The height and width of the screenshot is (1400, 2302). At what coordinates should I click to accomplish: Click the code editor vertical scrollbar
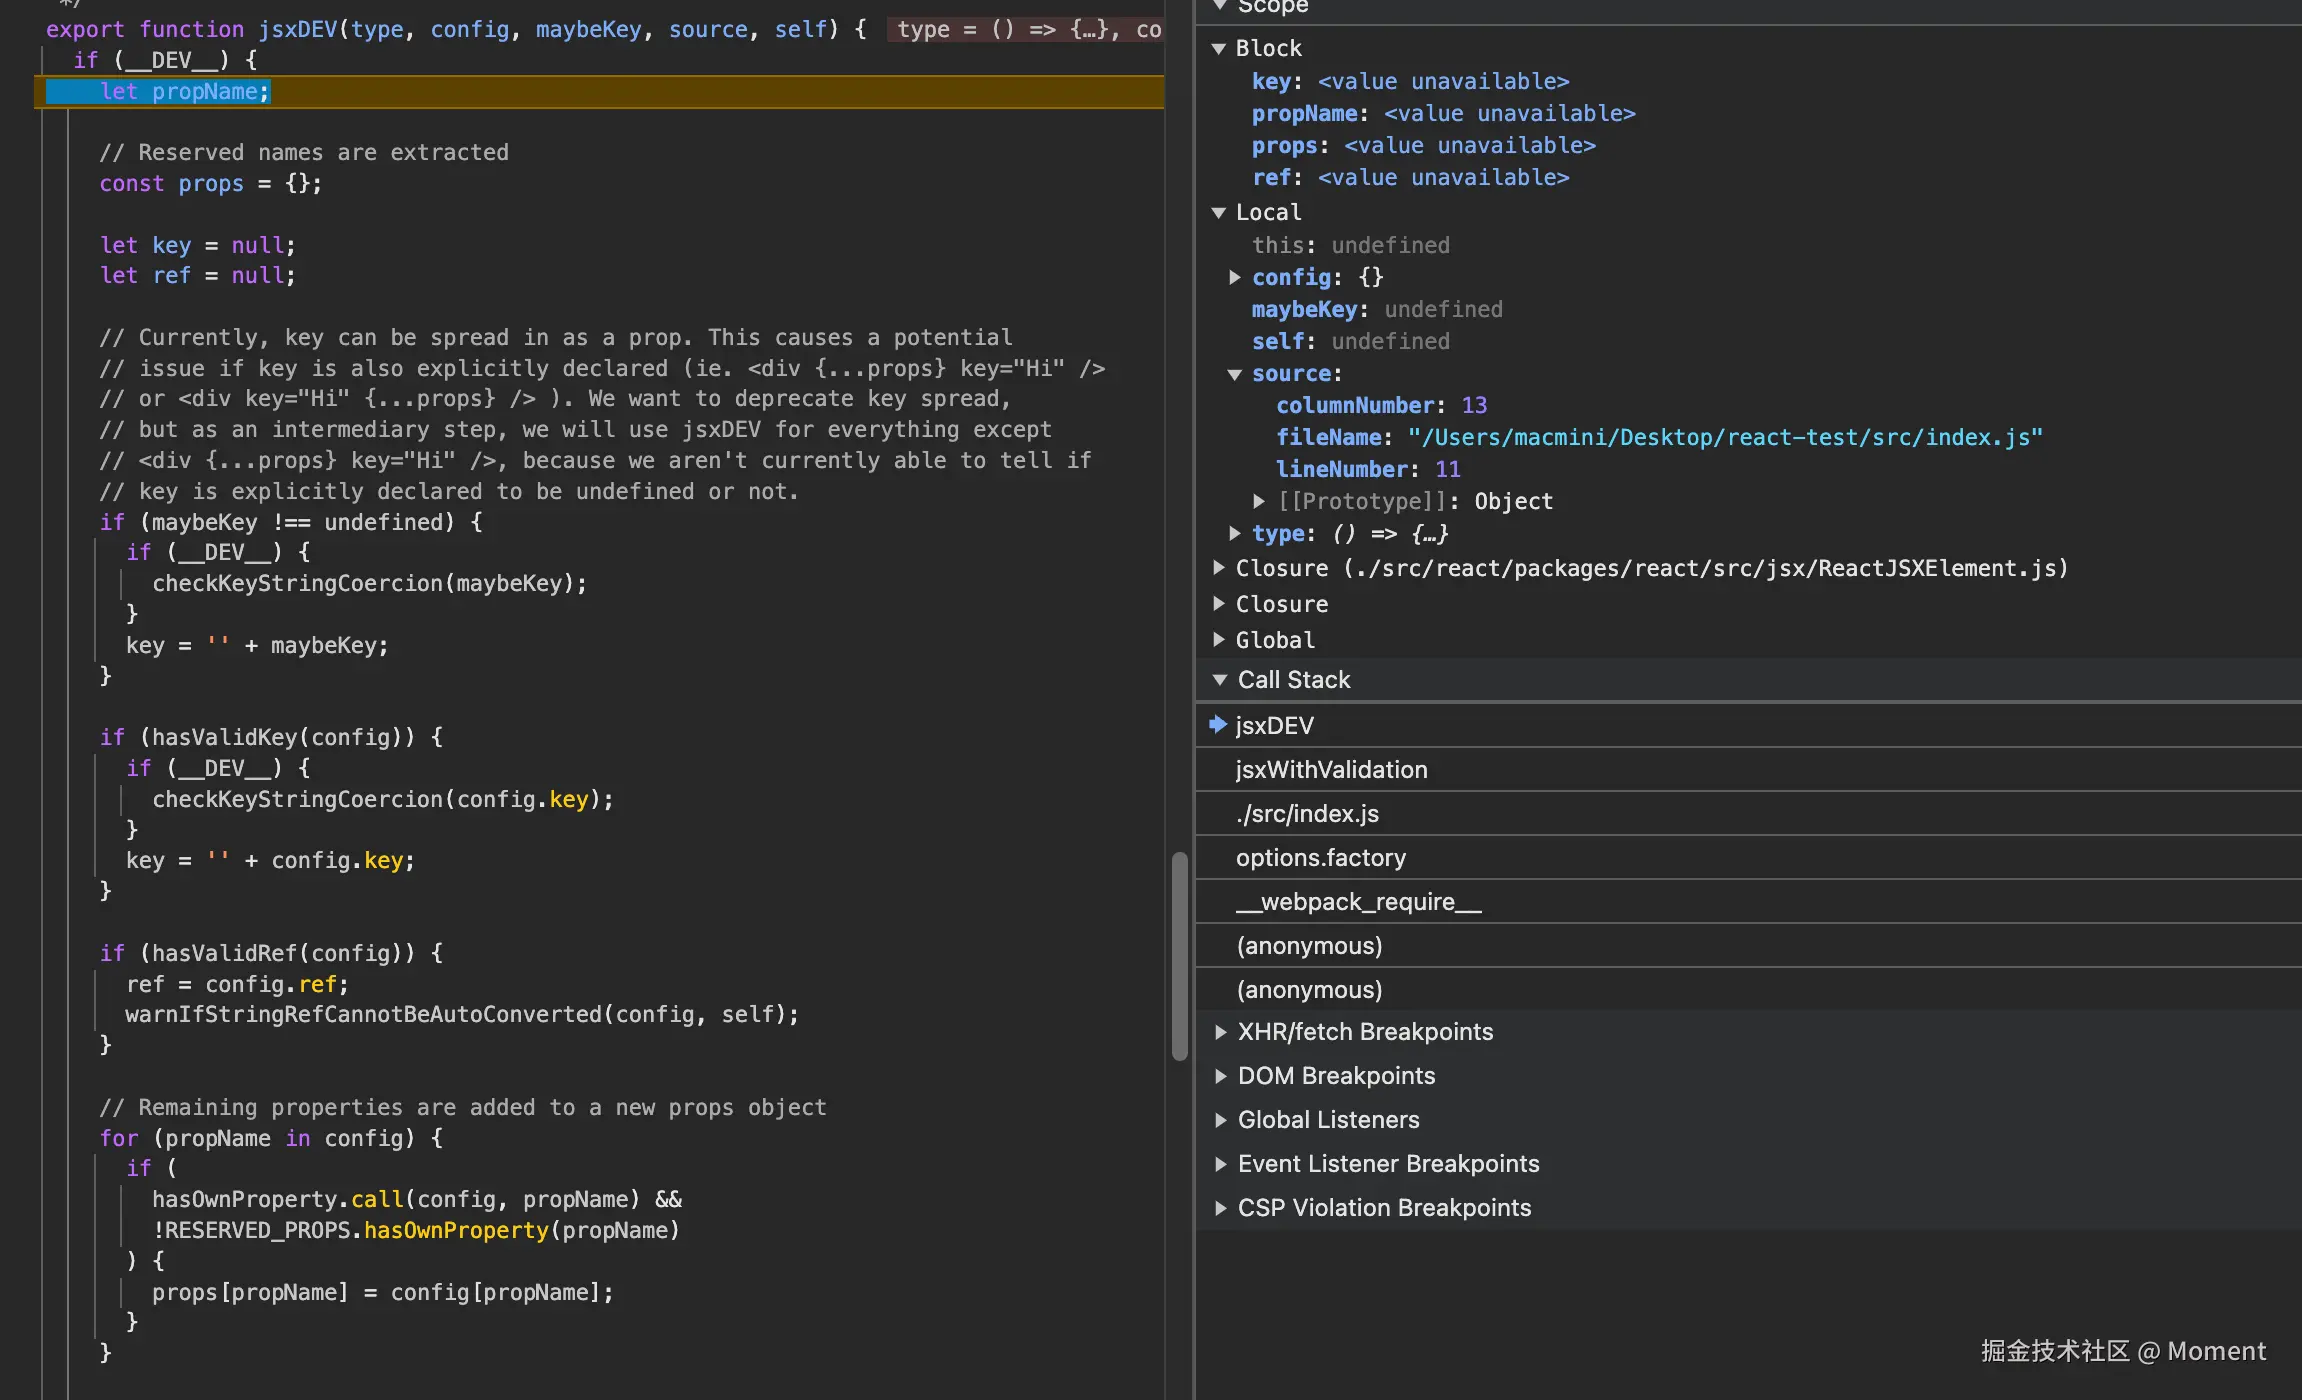[x=1179, y=955]
